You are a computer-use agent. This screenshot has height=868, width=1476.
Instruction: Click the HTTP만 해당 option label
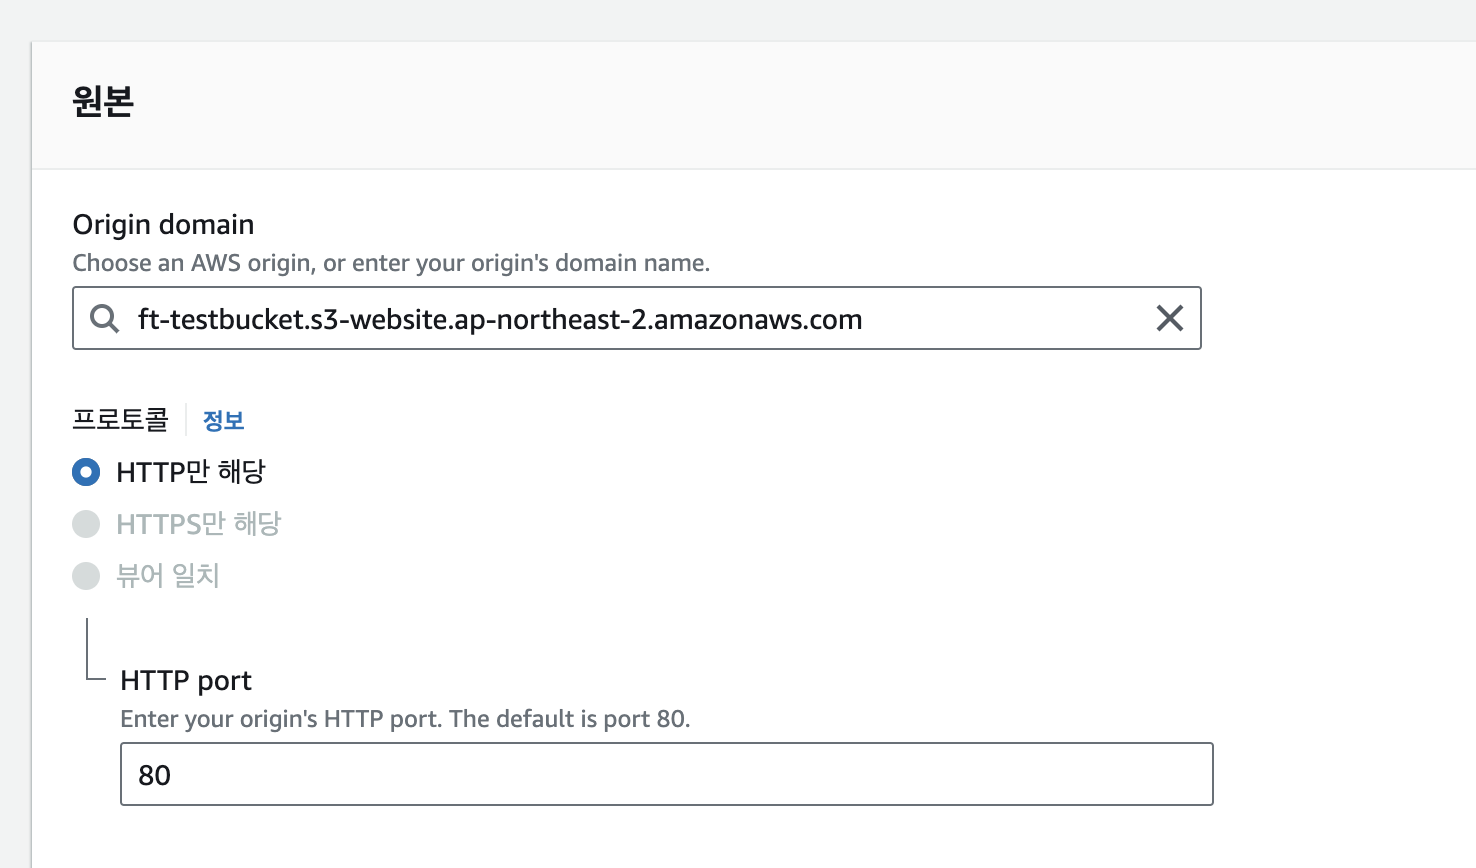coord(191,472)
